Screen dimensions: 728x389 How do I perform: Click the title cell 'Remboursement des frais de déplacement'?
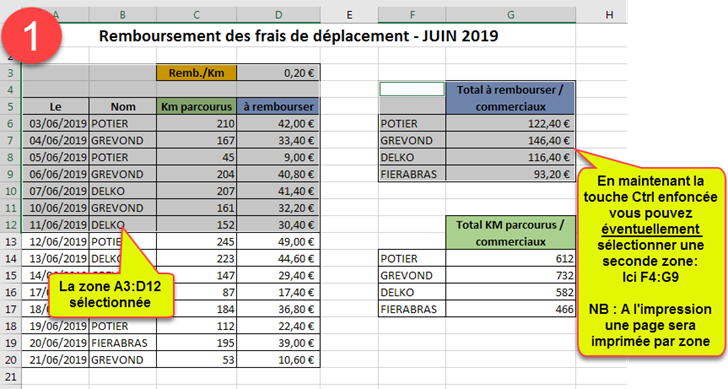click(x=299, y=35)
